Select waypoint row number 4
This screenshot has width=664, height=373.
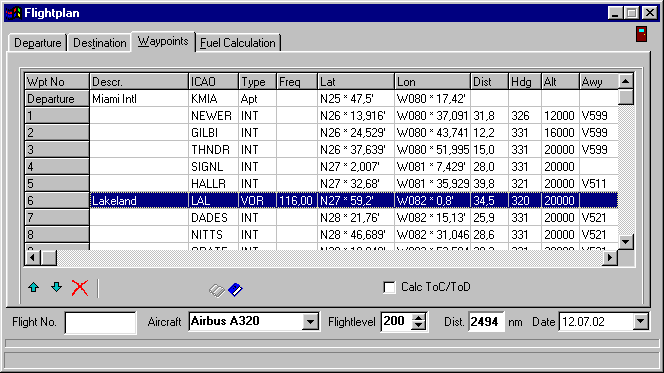(57, 166)
